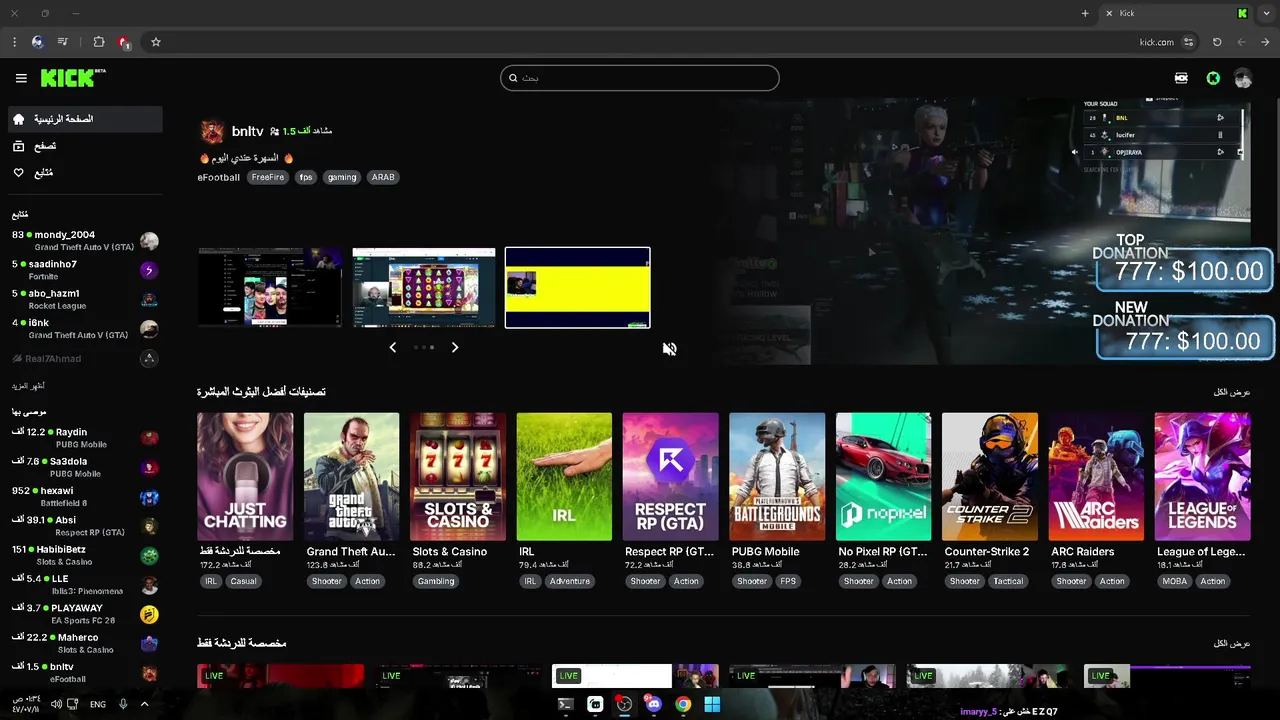Open the browser tab search dropdown
This screenshot has height=720, width=1280.
(x=1266, y=13)
